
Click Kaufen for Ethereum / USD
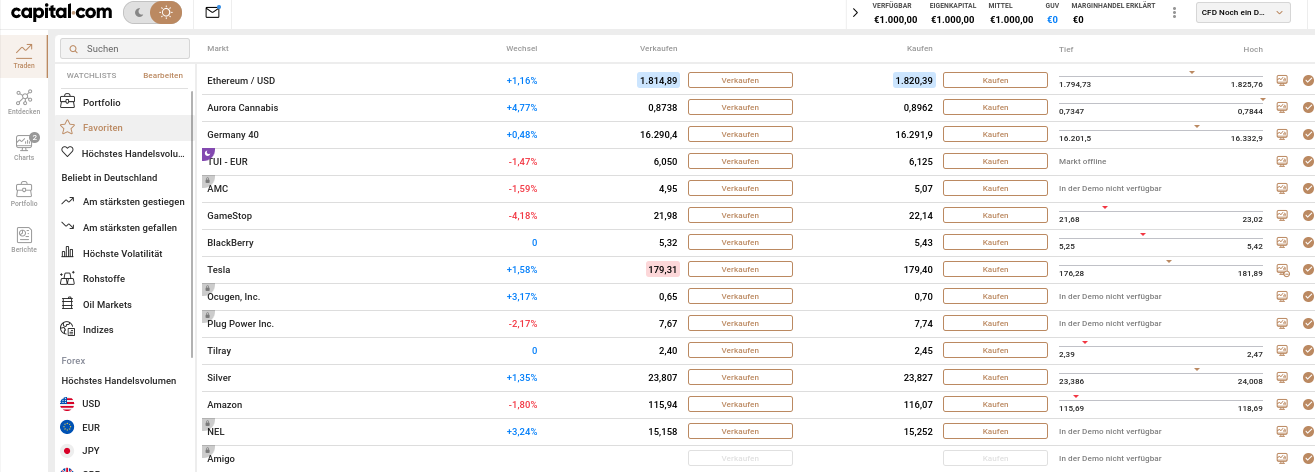(x=995, y=80)
